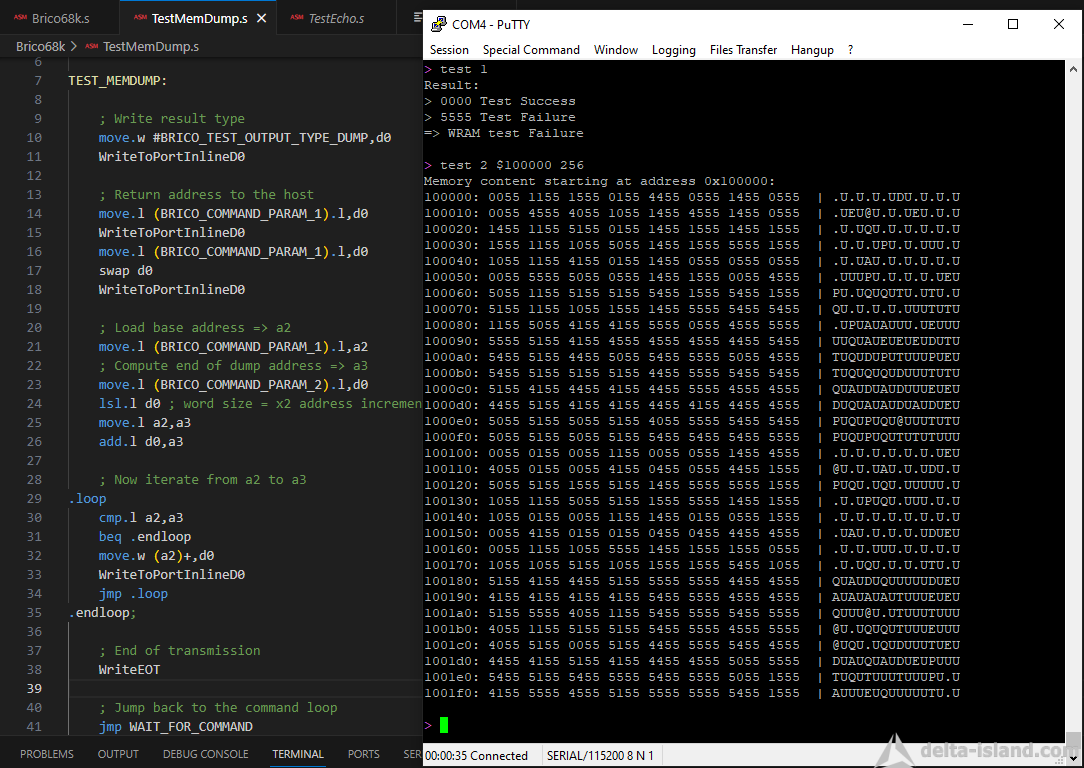Click the PuTTY icon in the title bar

point(438,24)
